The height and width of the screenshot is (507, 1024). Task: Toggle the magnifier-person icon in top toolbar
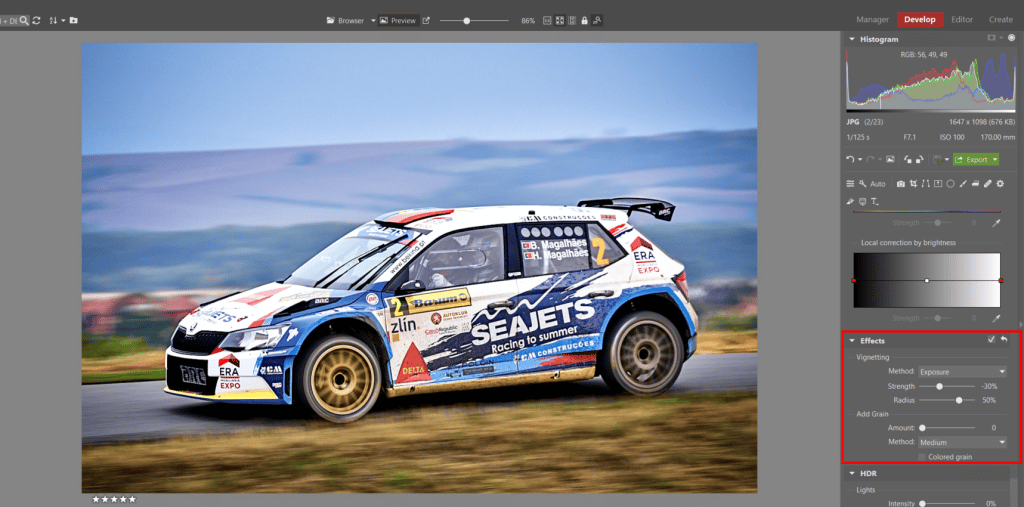(x=597, y=20)
